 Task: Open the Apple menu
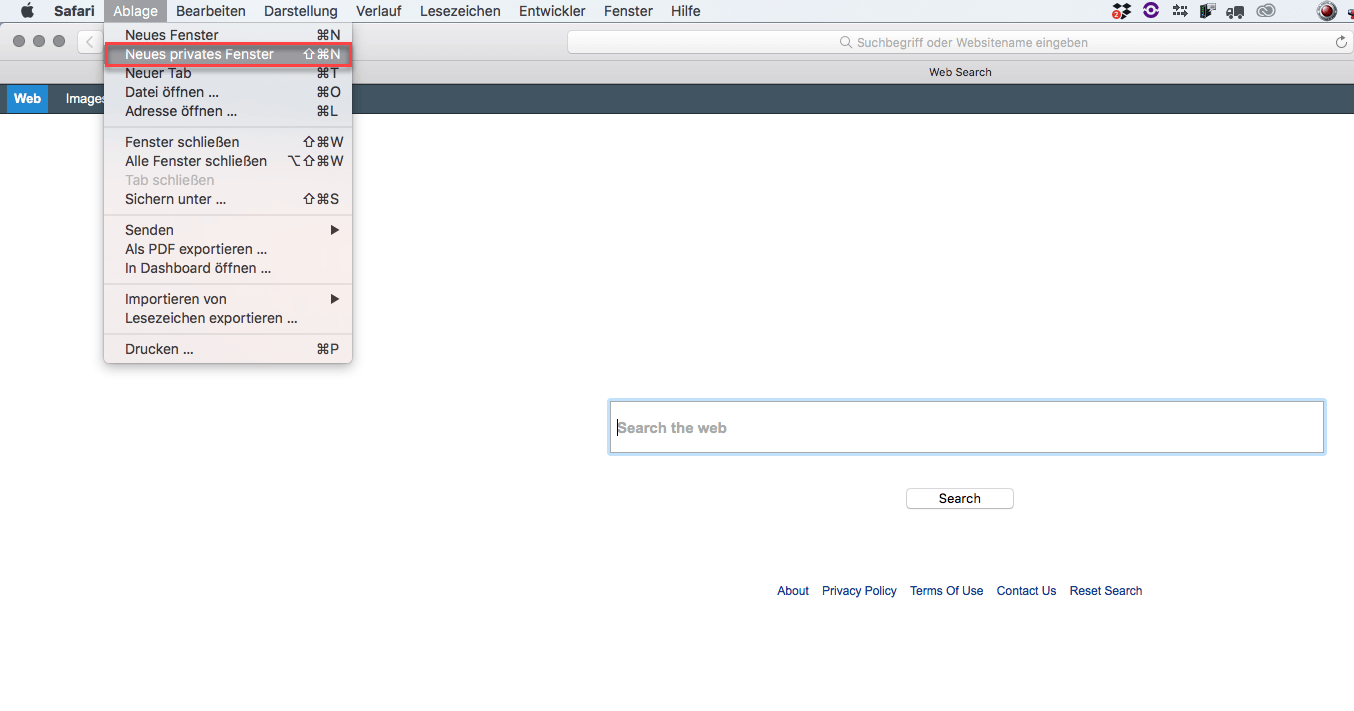point(27,11)
